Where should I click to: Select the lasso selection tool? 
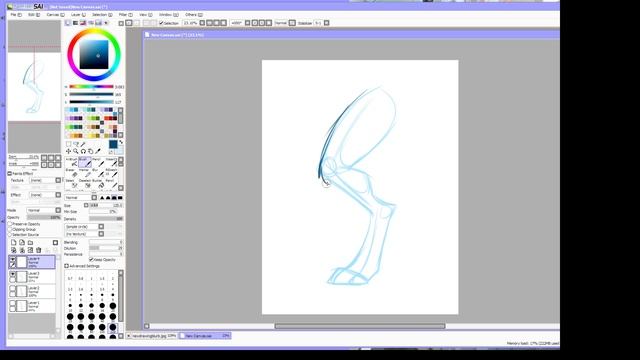point(76,144)
